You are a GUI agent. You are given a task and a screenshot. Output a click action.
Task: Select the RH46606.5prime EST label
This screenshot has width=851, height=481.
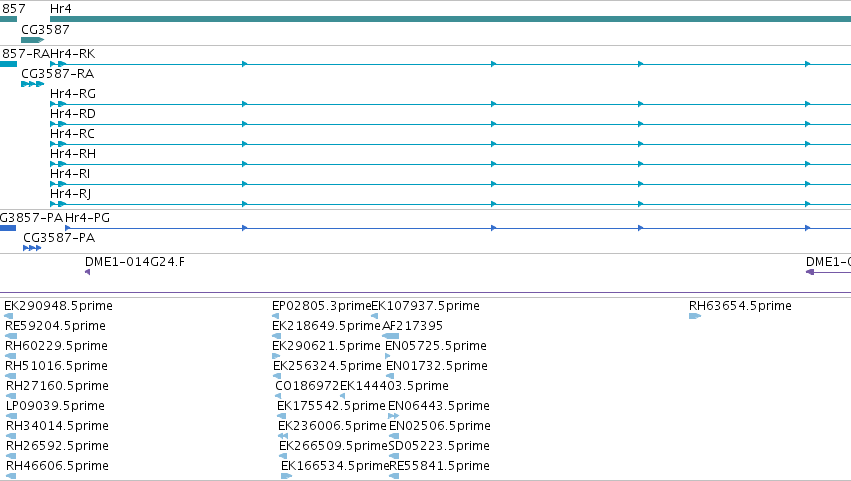[x=58, y=466]
